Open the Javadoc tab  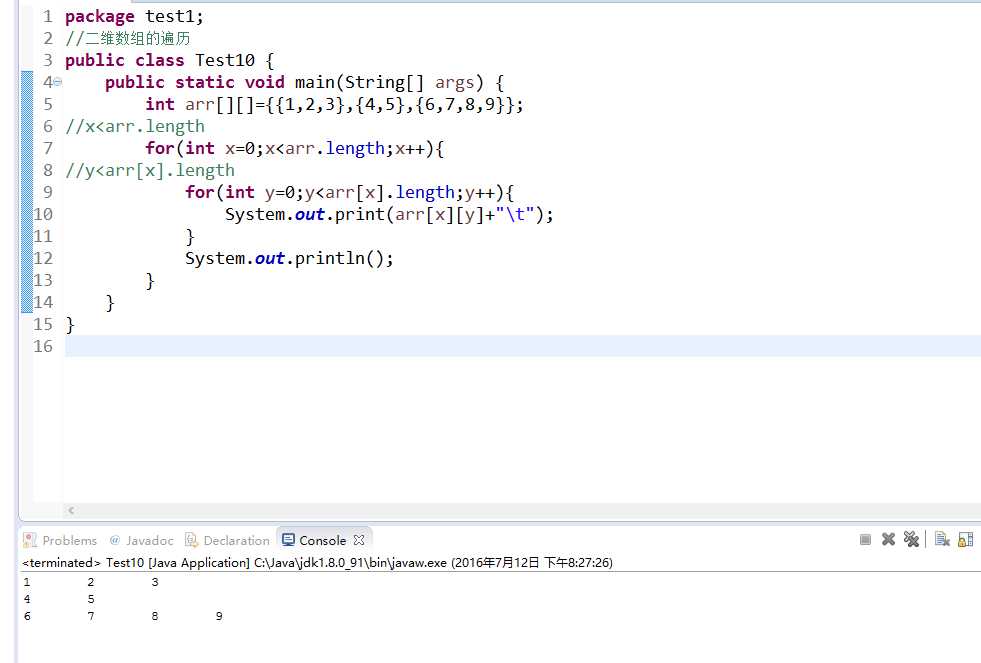coord(141,540)
